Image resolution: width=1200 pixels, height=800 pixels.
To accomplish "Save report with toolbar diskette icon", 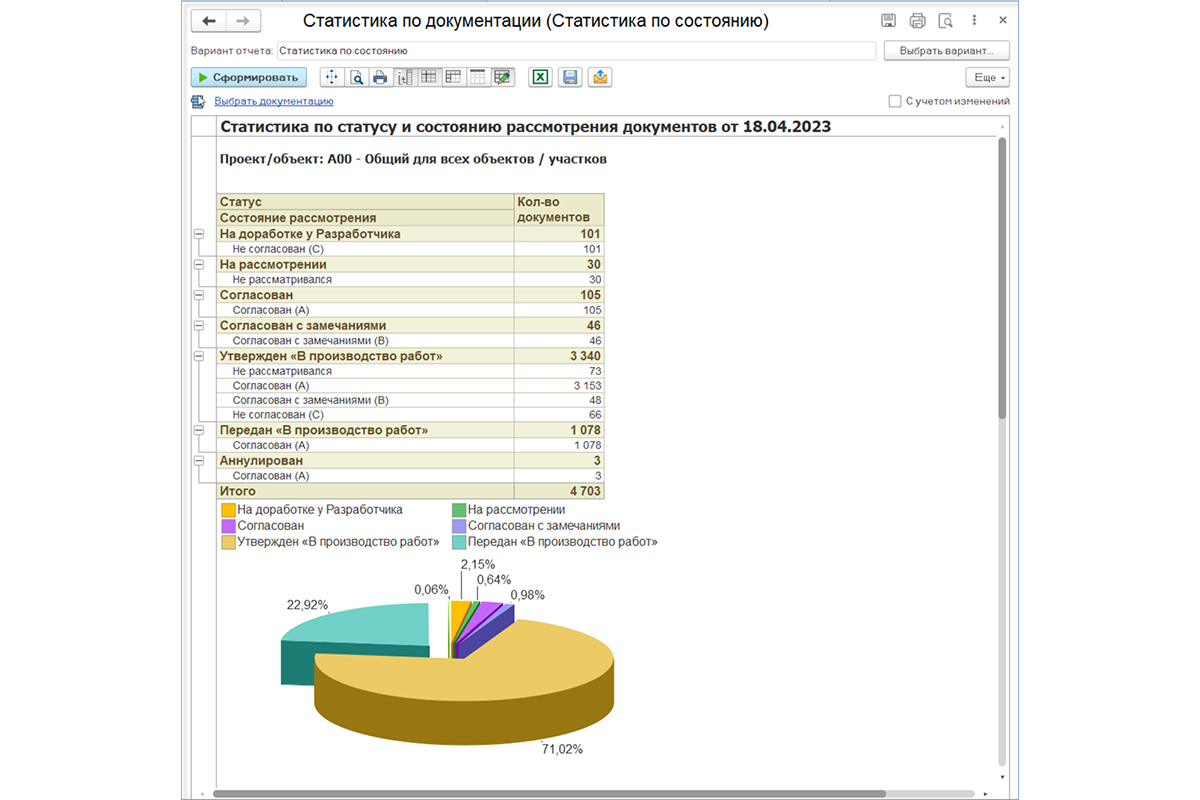I will pyautogui.click(x=570, y=77).
